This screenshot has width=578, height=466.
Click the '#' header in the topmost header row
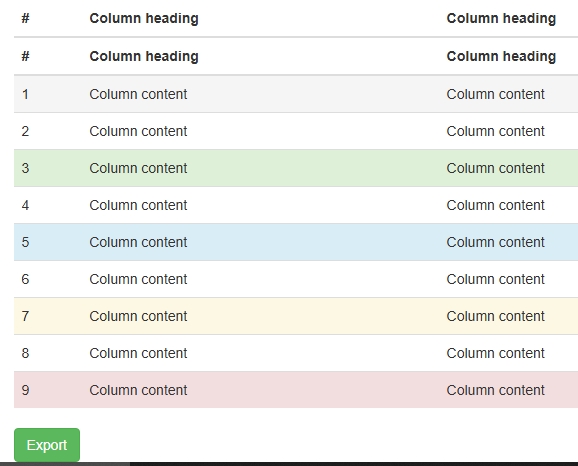25,18
